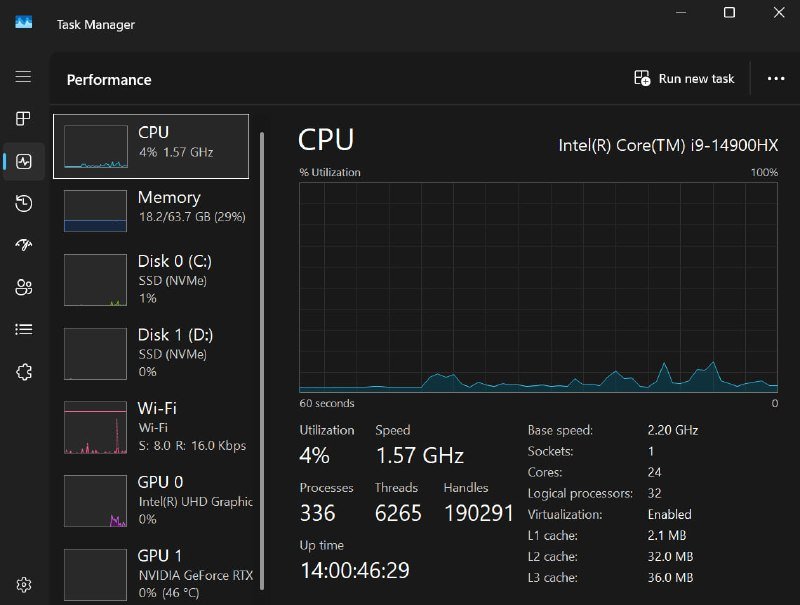
Task: Open the Users page icon
Action: point(23,288)
